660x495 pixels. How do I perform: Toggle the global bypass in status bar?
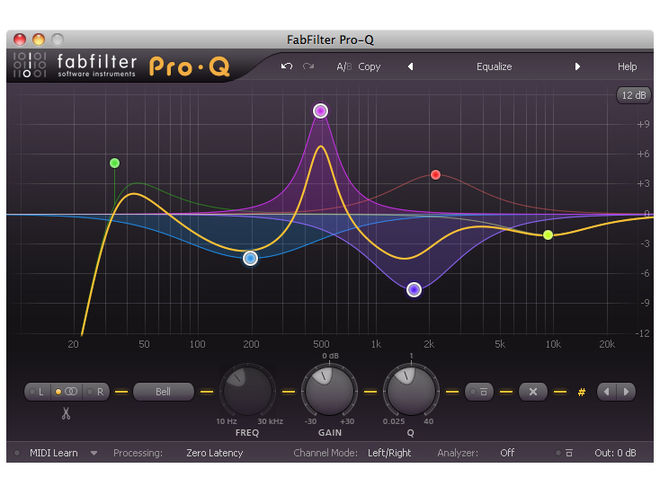click(x=564, y=453)
